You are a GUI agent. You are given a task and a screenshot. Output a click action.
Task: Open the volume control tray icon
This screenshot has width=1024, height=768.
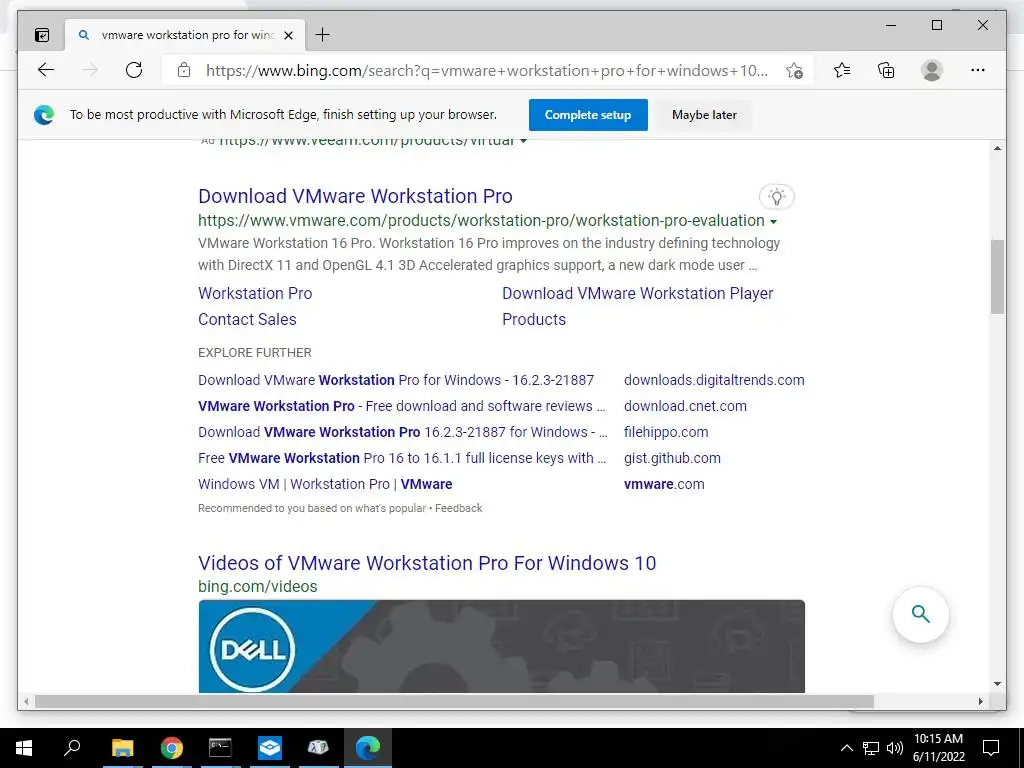[895, 748]
